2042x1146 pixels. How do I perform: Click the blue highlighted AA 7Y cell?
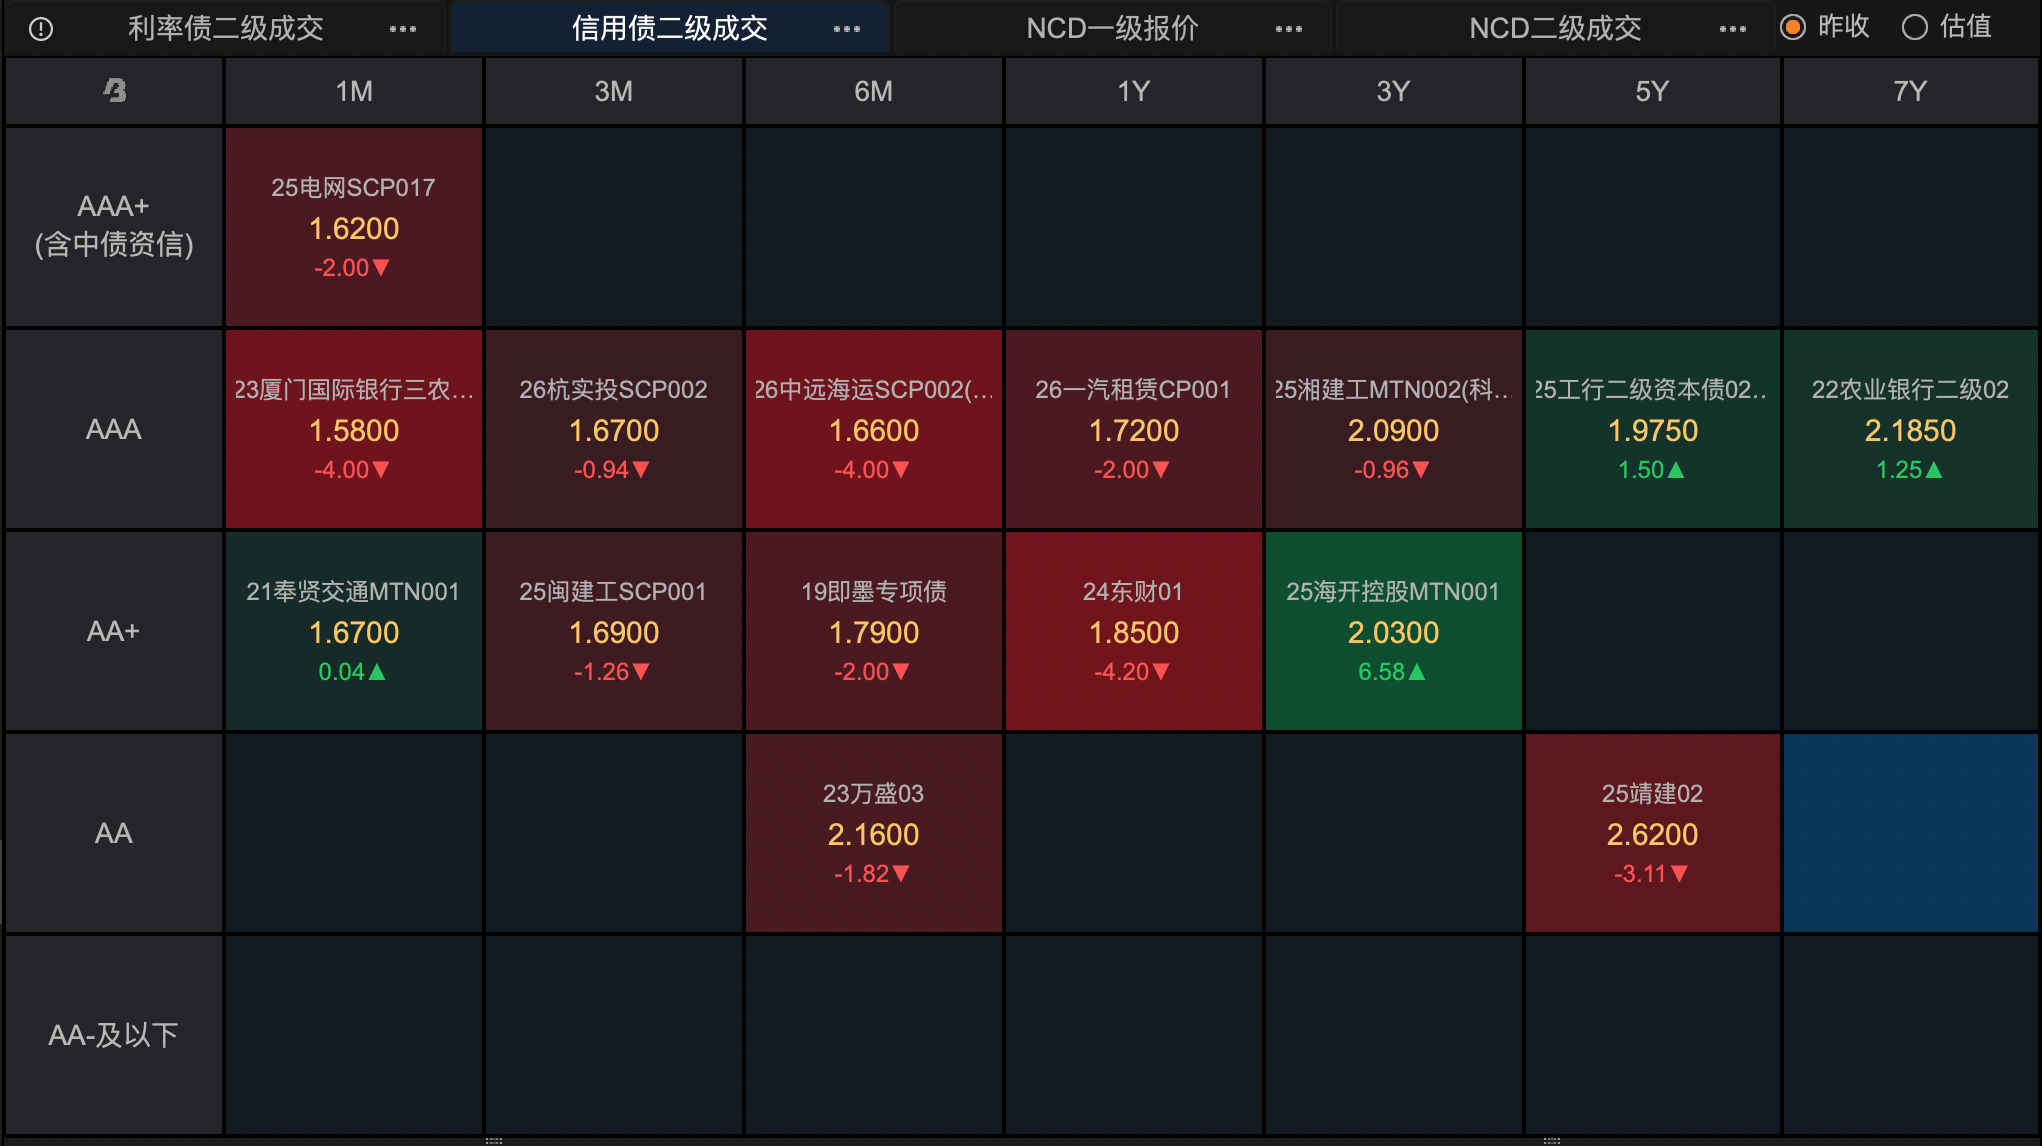1910,833
